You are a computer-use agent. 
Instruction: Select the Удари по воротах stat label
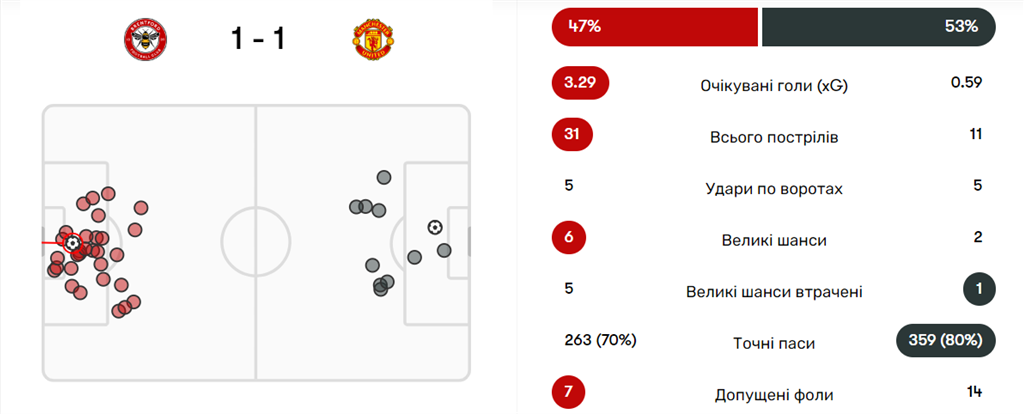point(774,188)
